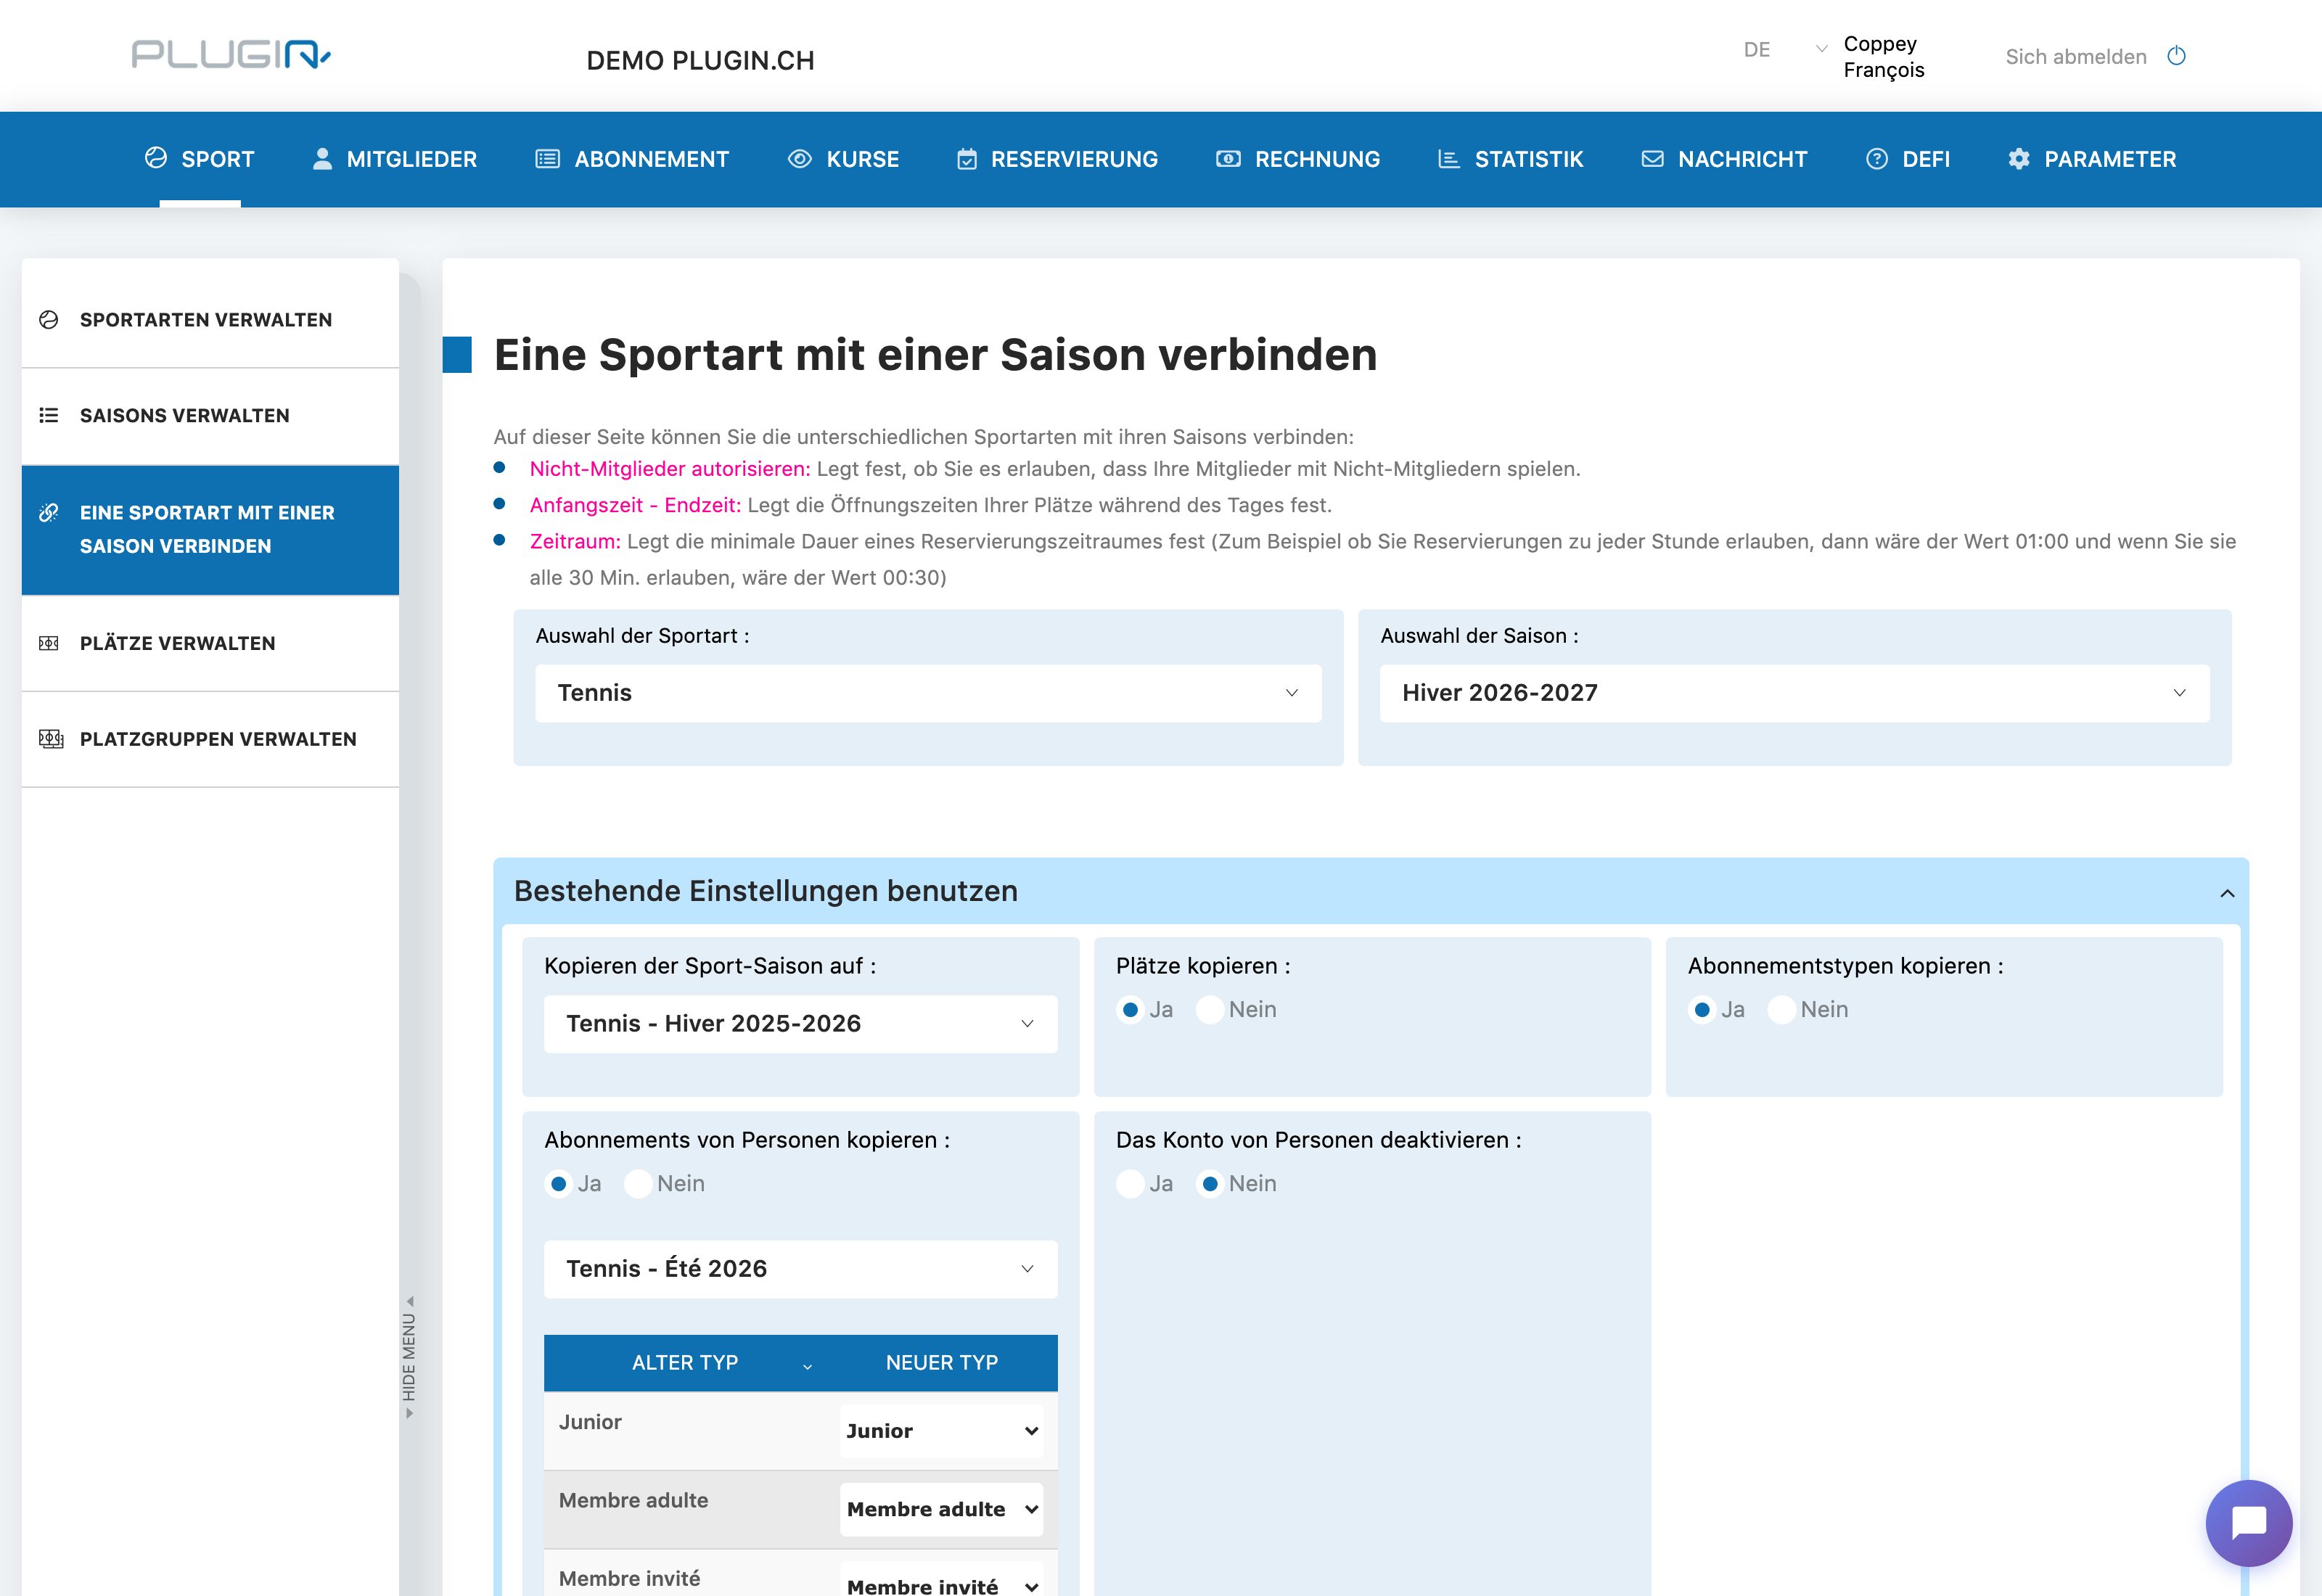Image resolution: width=2322 pixels, height=1596 pixels.
Task: Open the Abonnement menu
Action: point(632,159)
